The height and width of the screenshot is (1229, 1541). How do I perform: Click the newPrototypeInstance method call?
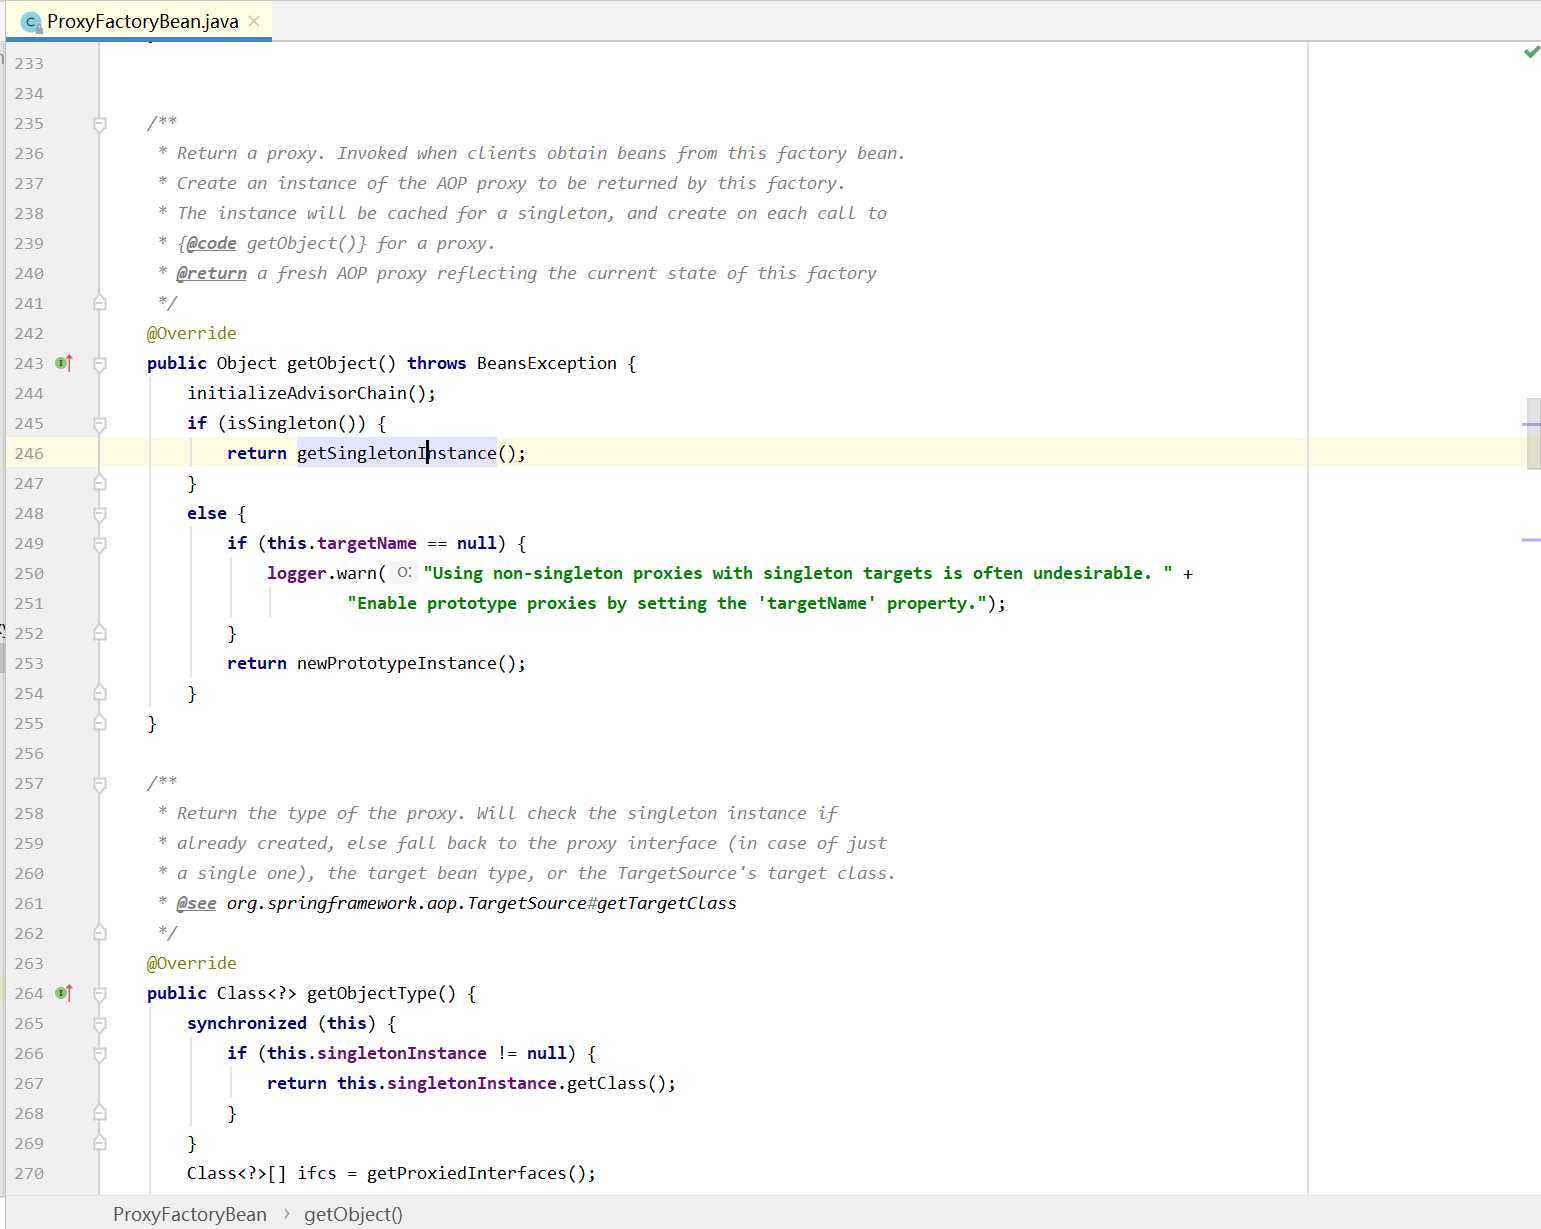tap(396, 663)
